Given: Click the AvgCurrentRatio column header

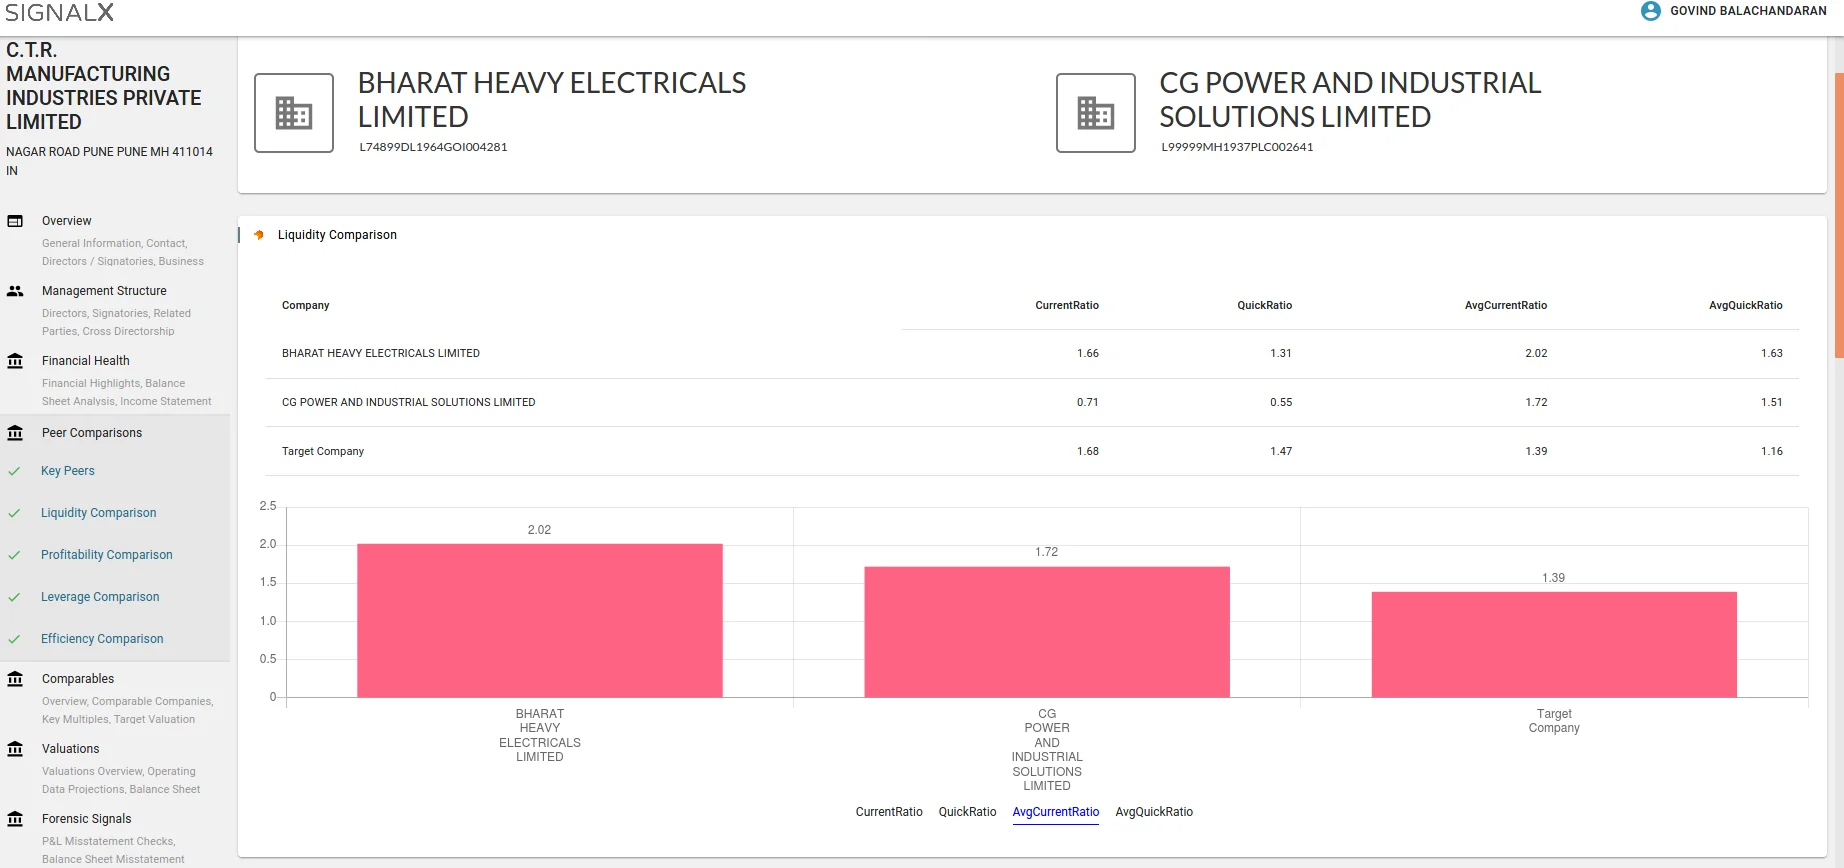Looking at the screenshot, I should 1506,306.
